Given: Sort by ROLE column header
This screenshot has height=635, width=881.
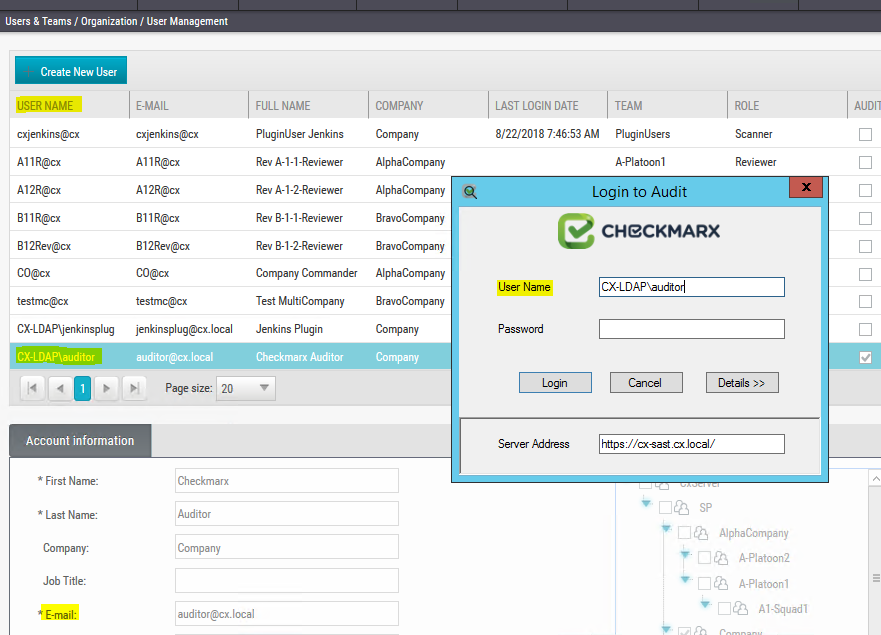Looking at the screenshot, I should 747,106.
